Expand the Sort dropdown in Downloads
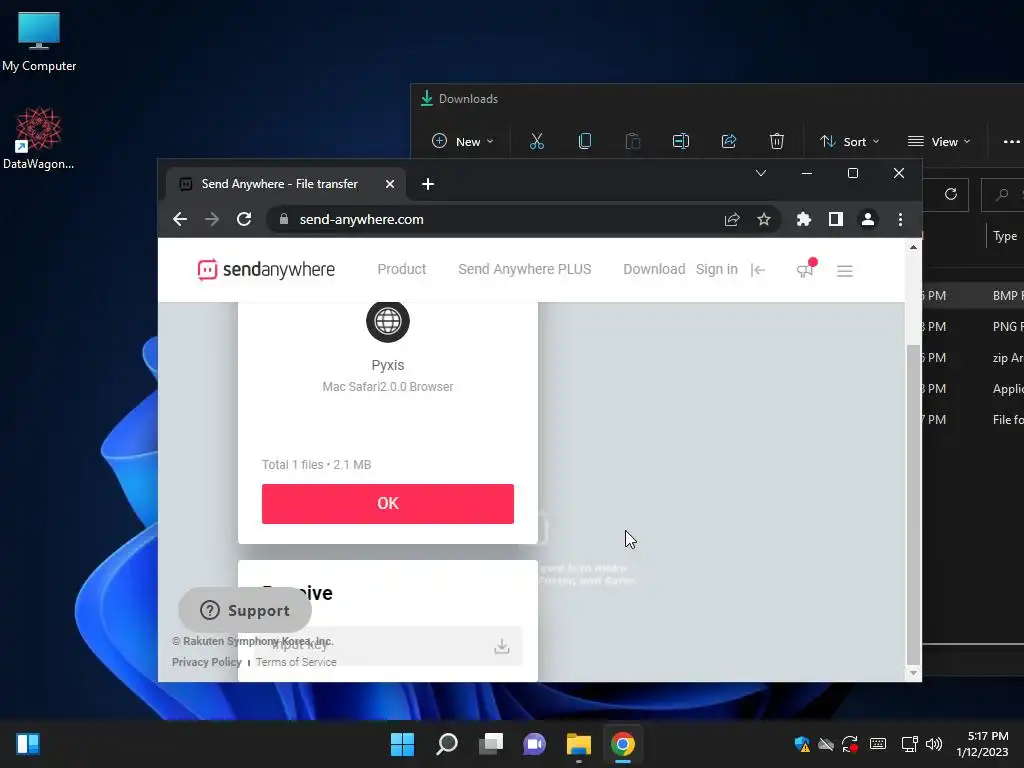1024x768 pixels. tap(850, 141)
